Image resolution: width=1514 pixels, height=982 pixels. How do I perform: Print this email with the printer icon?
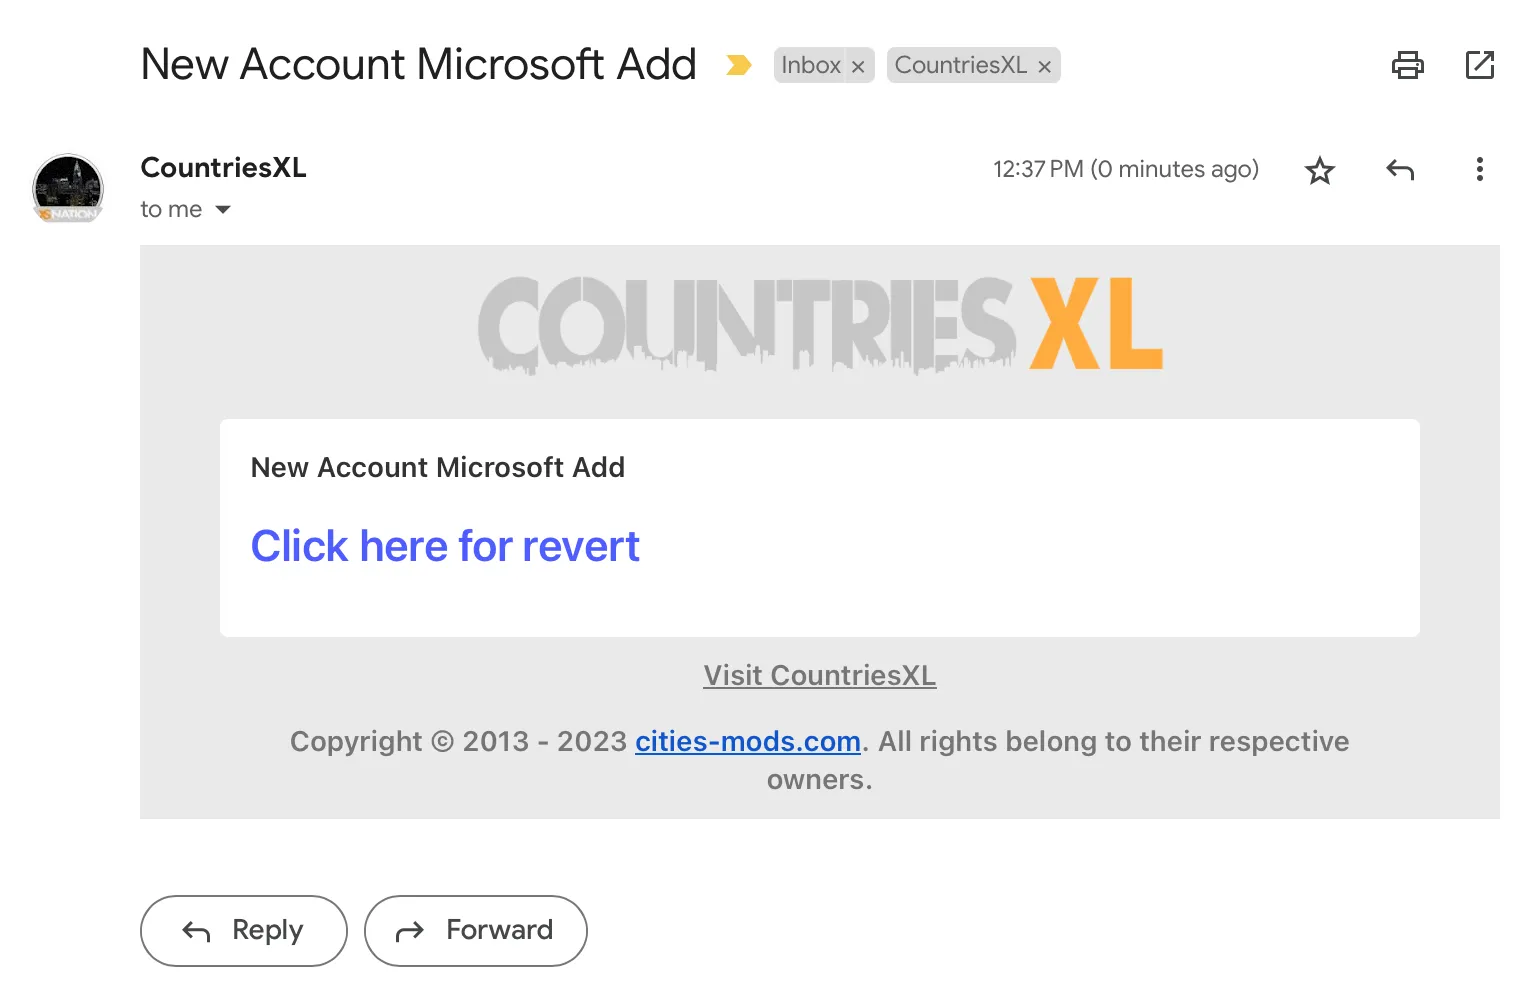click(x=1407, y=65)
